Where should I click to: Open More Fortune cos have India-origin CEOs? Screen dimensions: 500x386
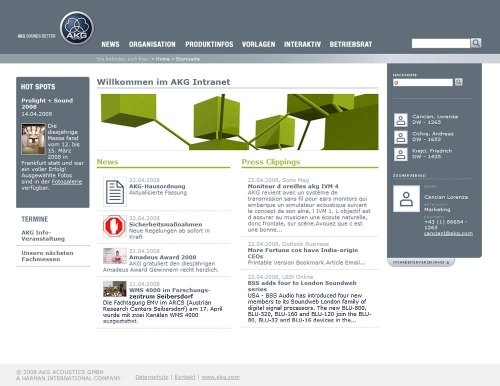click(x=303, y=253)
